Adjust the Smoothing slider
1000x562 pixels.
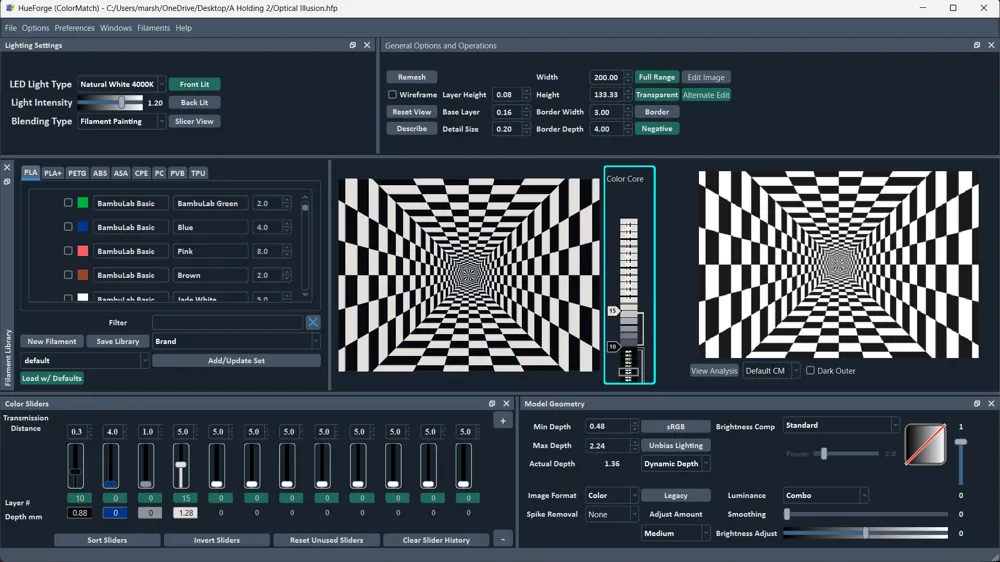coord(865,514)
